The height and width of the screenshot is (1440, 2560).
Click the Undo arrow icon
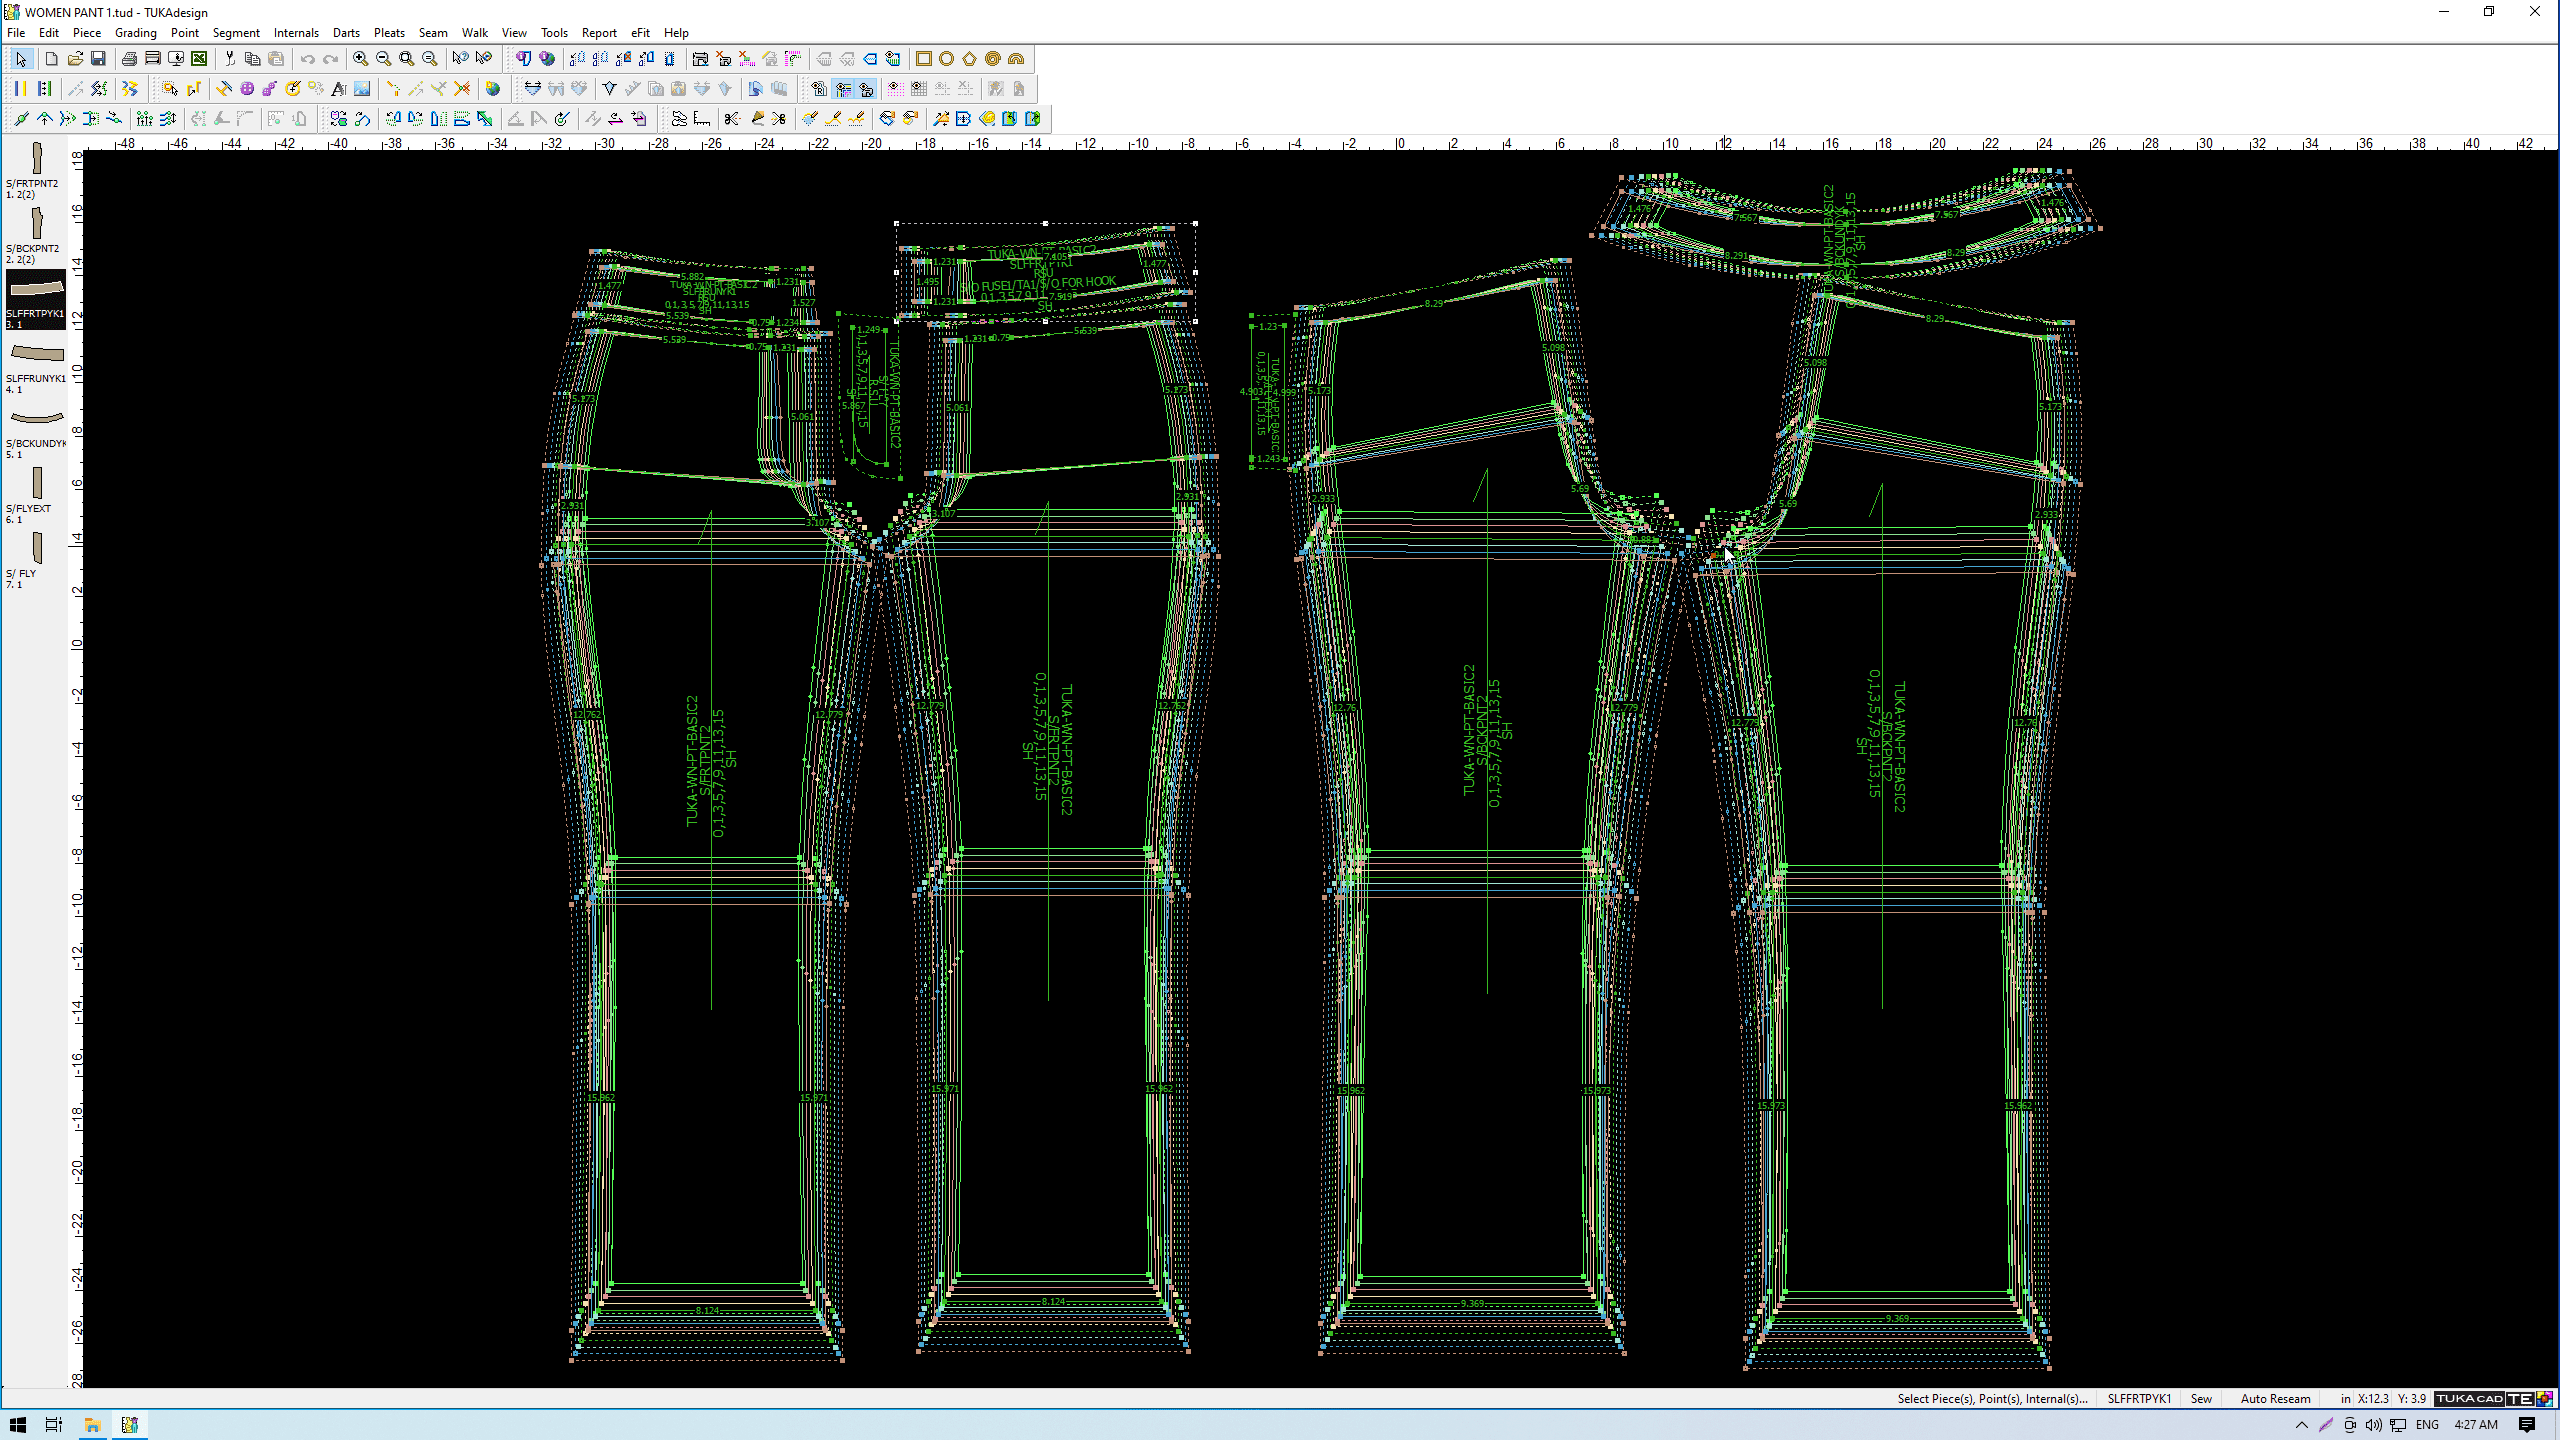coord(307,59)
